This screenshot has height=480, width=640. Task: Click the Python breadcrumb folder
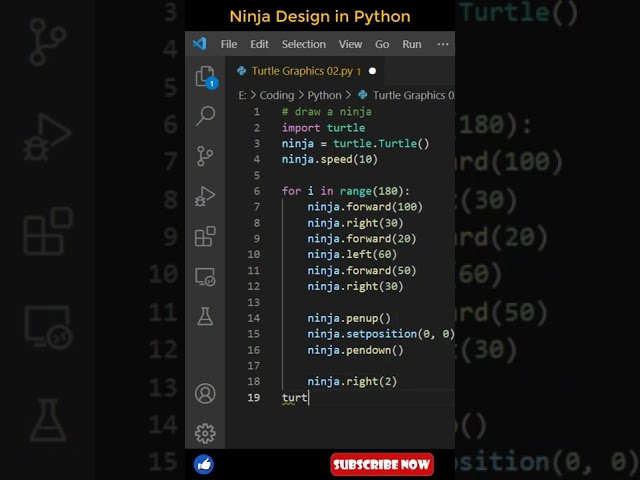pos(324,95)
